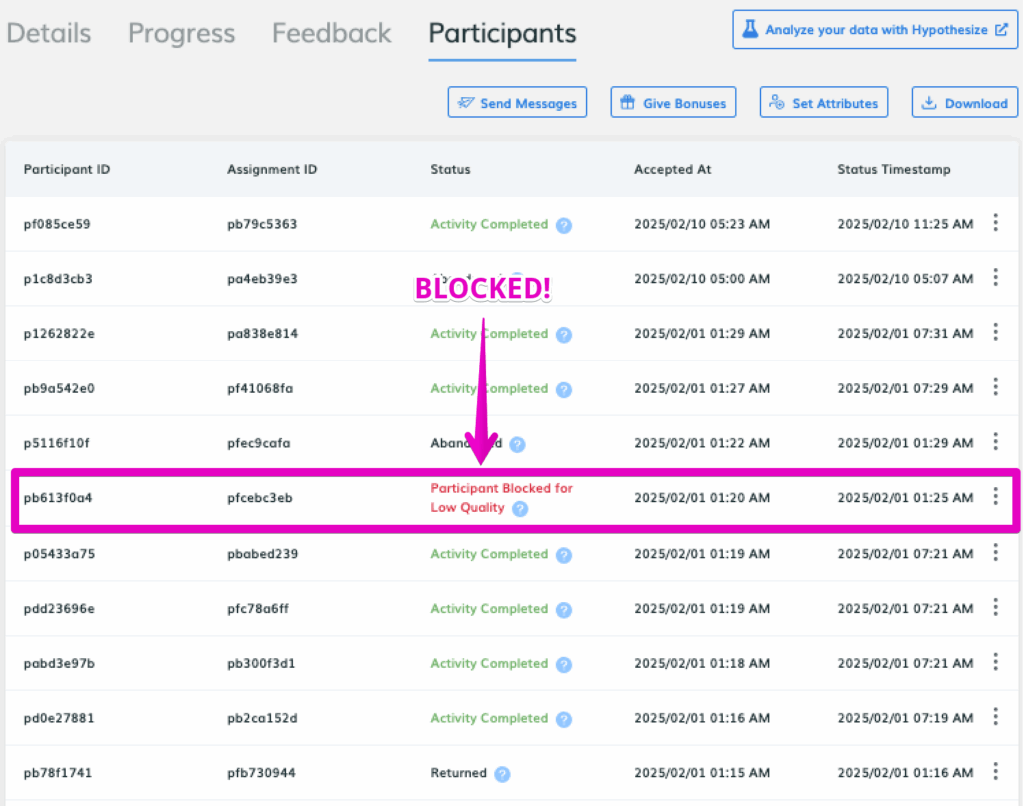Viewport: 1024px width, 806px height.
Task: Switch to the Details tab
Action: pos(48,33)
